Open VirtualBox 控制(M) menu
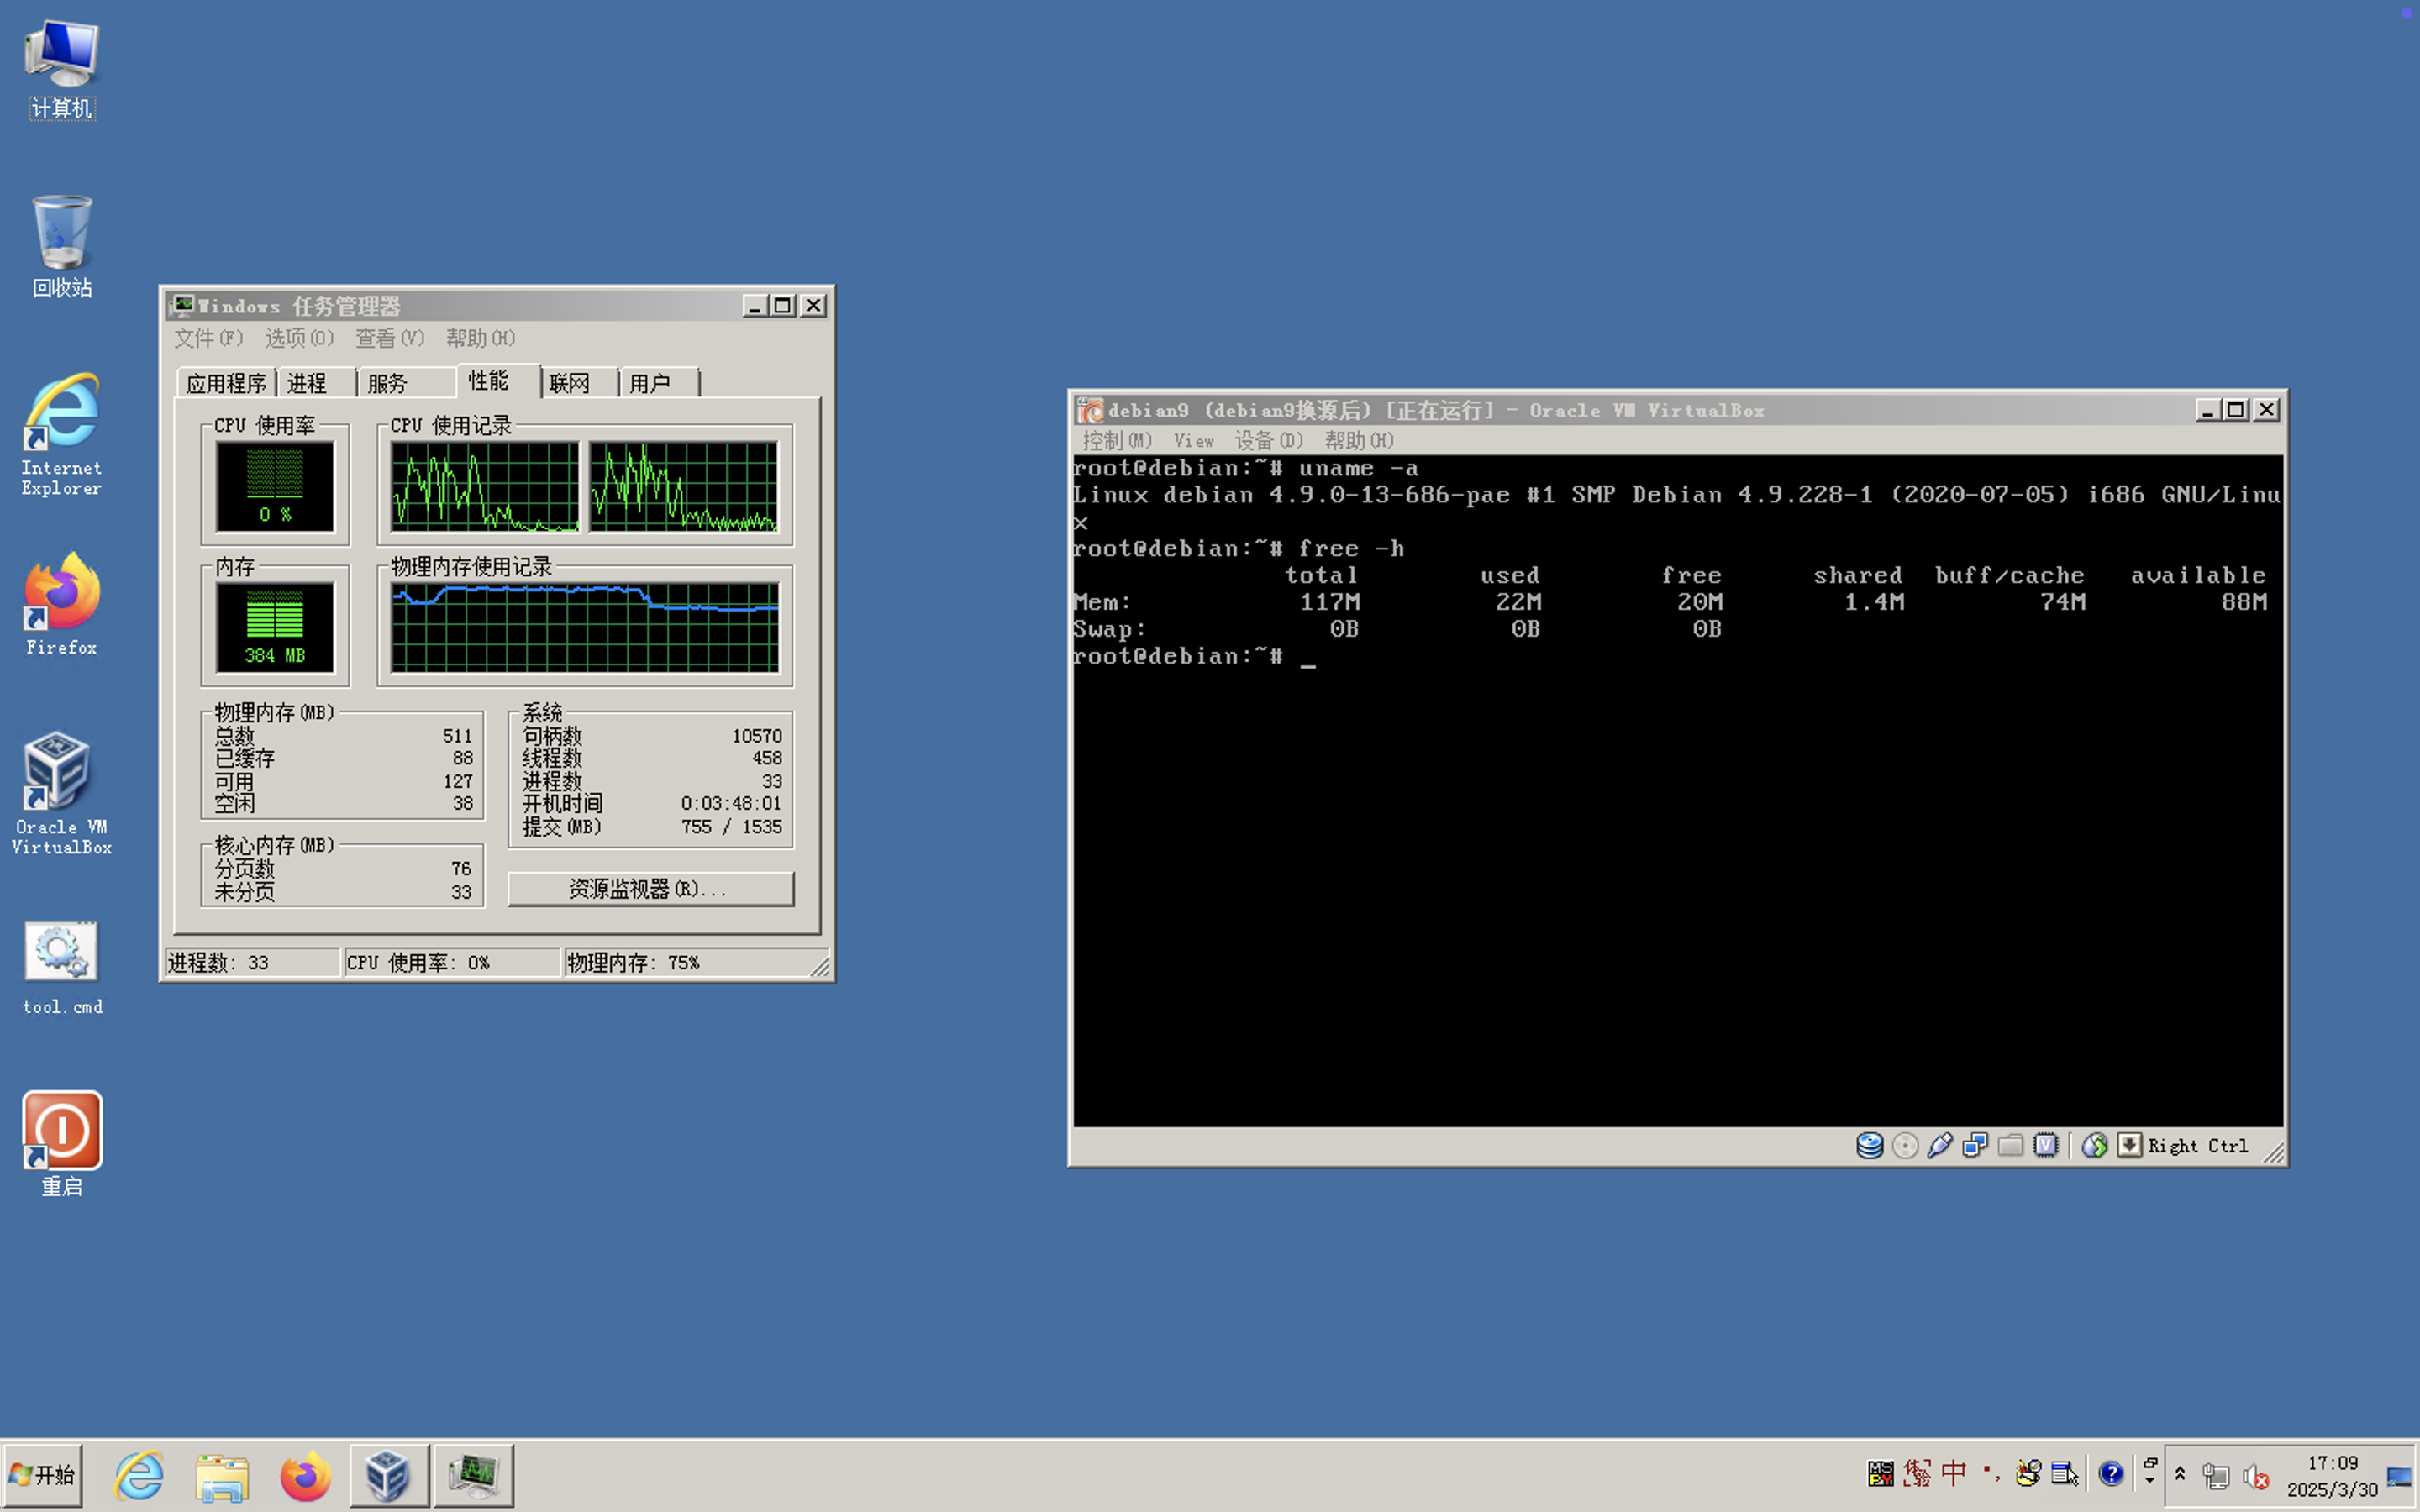The height and width of the screenshot is (1512, 2420). pos(1117,441)
